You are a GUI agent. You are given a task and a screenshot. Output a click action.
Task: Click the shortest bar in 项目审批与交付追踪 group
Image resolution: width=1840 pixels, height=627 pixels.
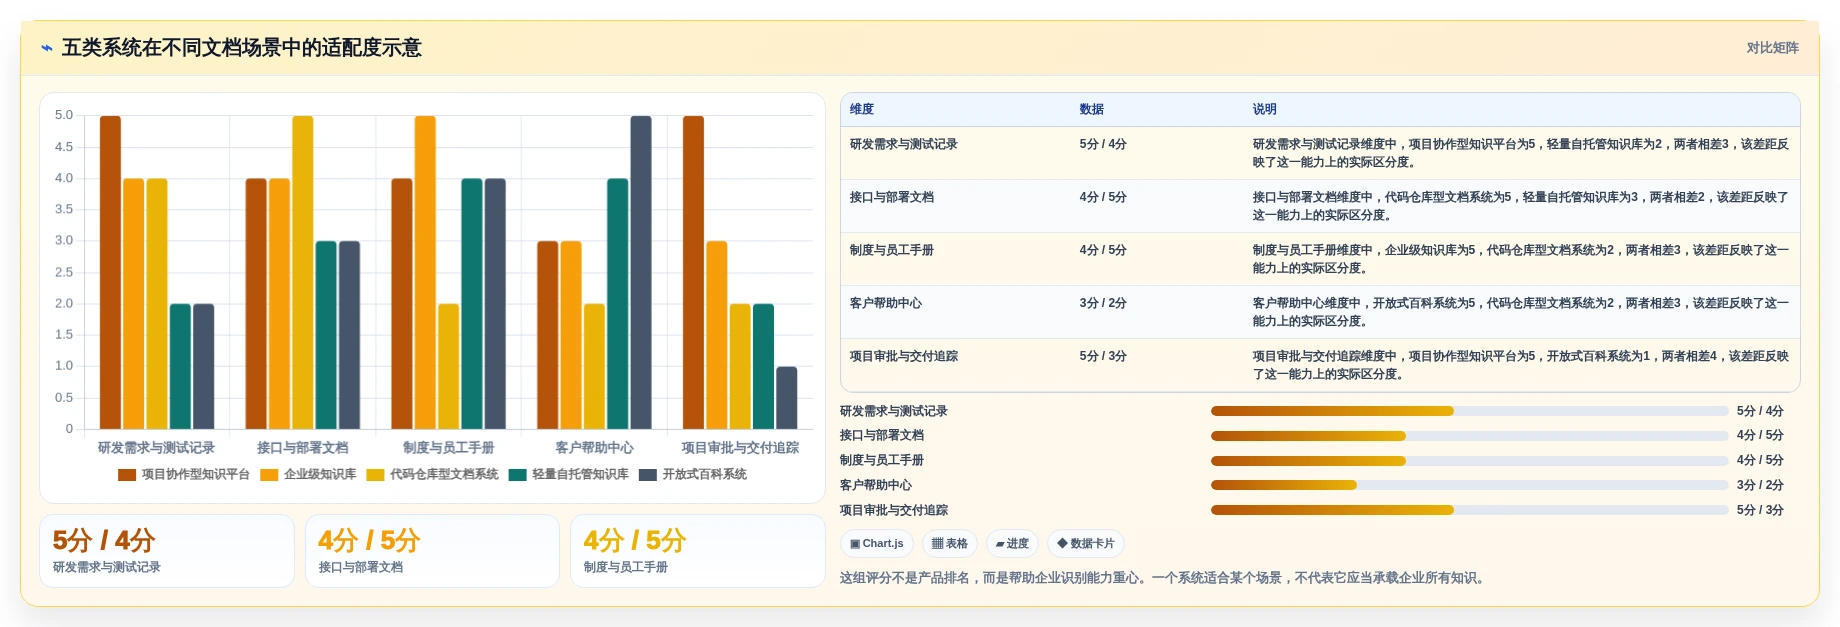coord(787,398)
